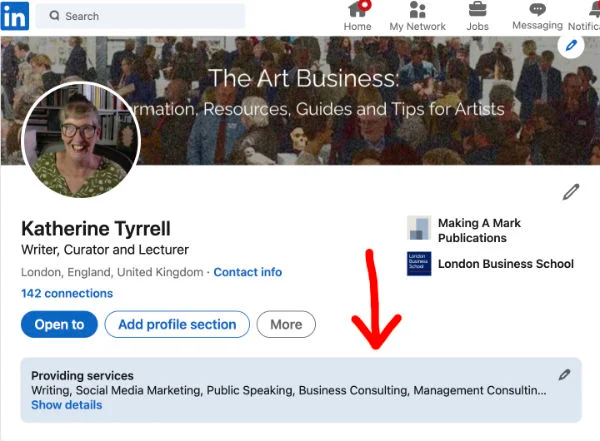View the 142 connections link
The image size is (600, 441).
(66, 293)
